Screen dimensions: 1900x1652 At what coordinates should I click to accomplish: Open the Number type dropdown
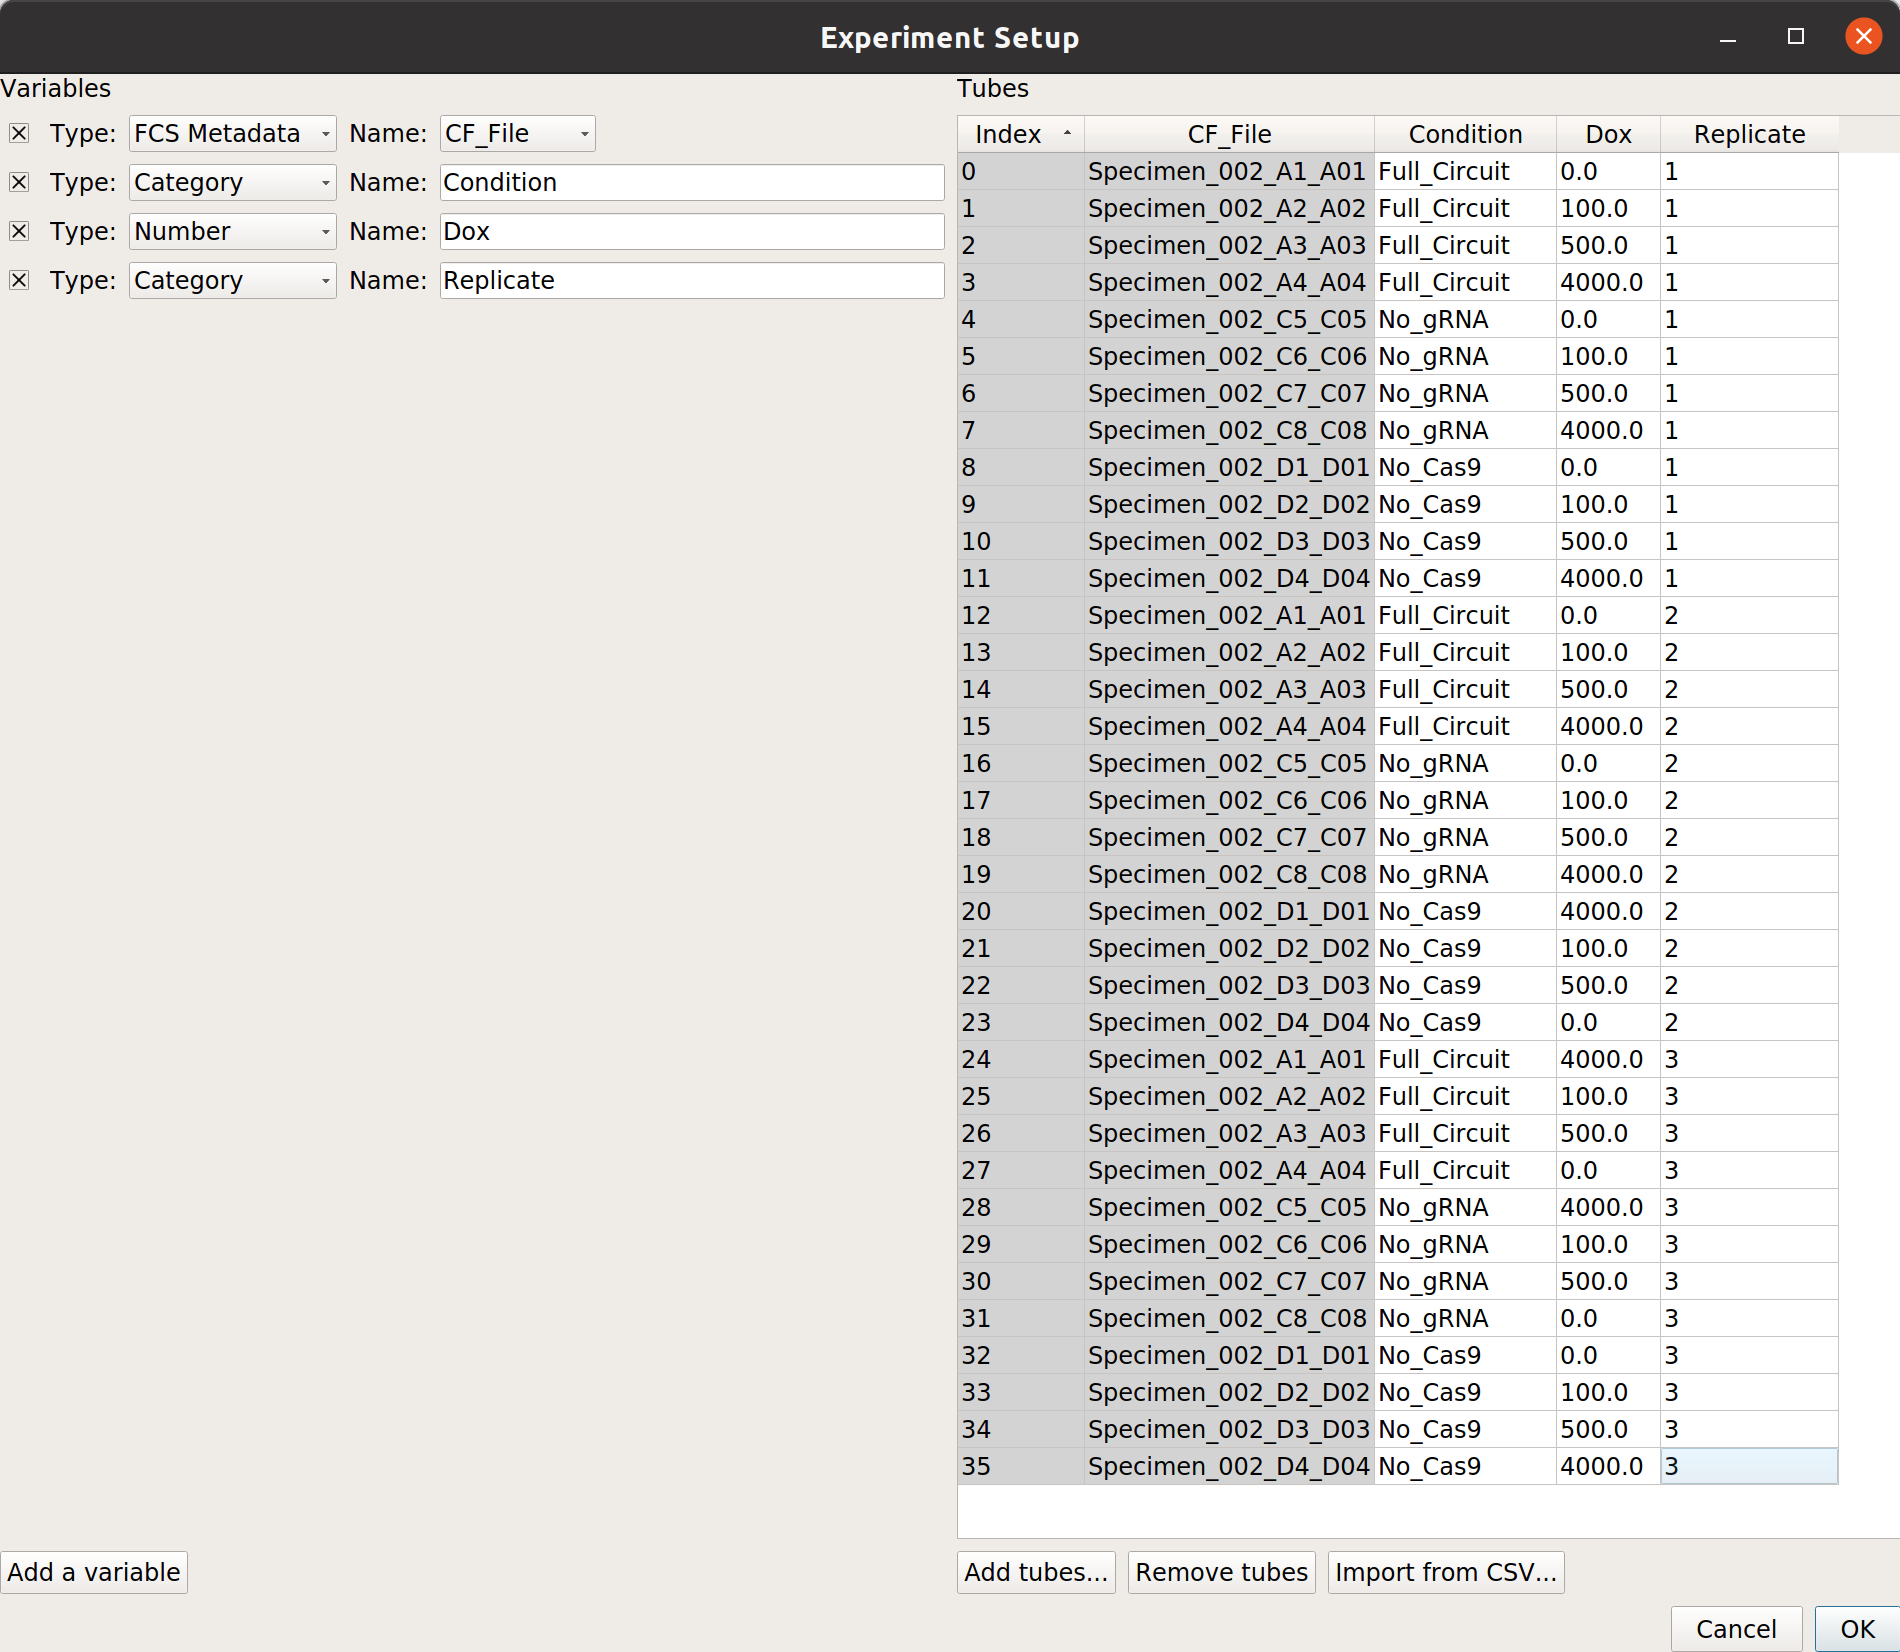[x=232, y=231]
